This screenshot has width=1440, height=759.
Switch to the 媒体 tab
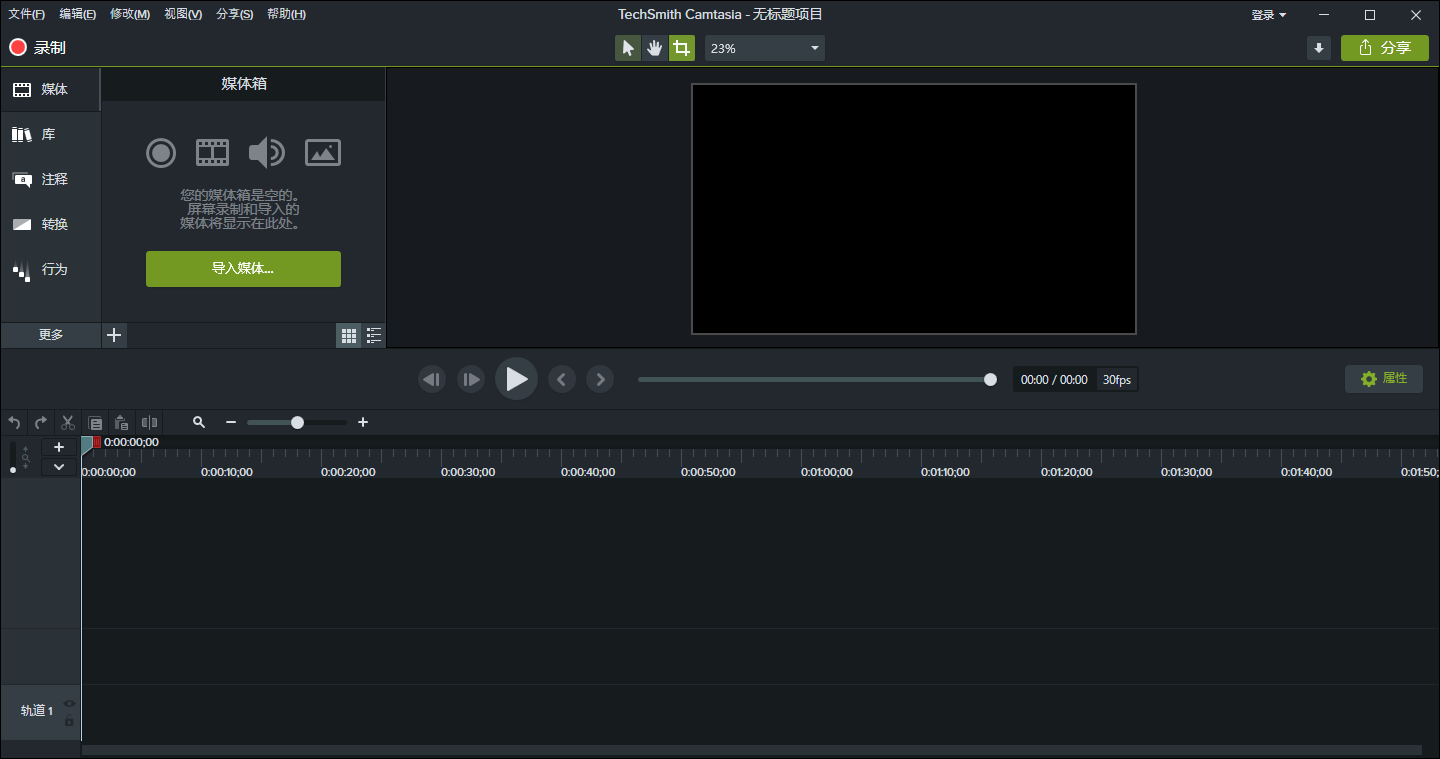[x=50, y=90]
